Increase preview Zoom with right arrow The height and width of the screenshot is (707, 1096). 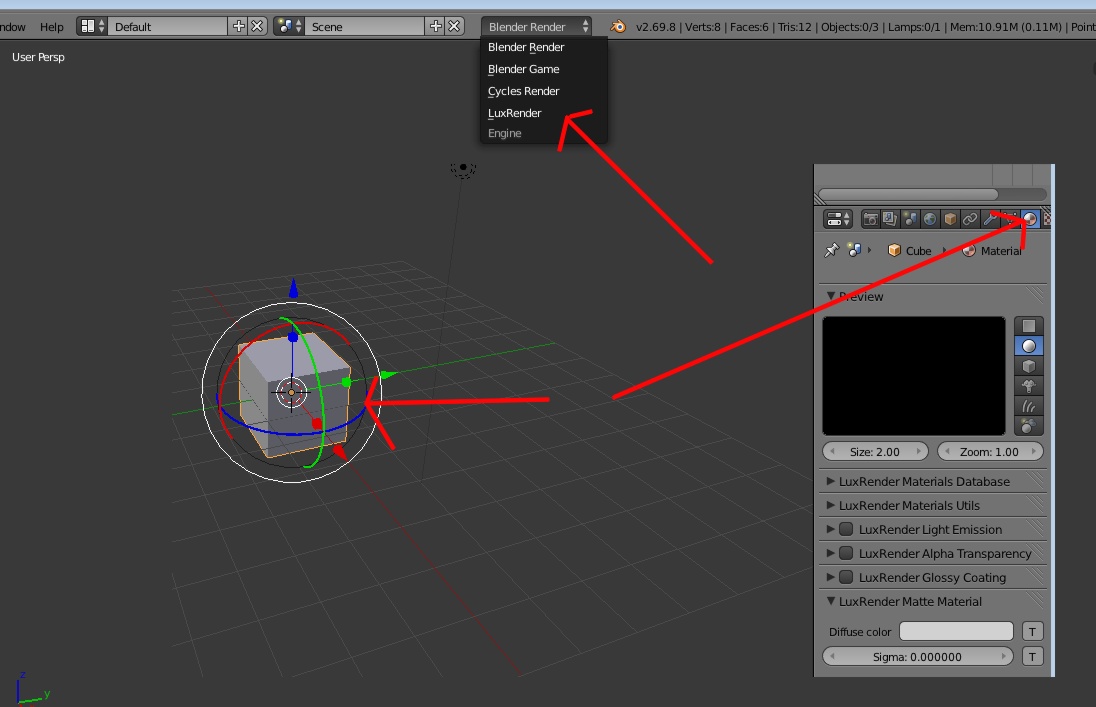[x=1034, y=452]
